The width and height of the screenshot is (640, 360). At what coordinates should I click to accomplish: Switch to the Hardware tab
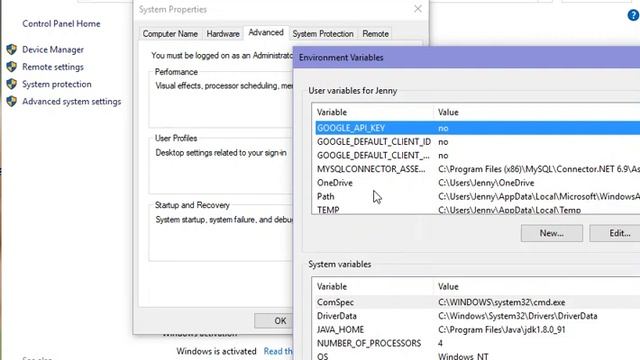click(x=223, y=34)
